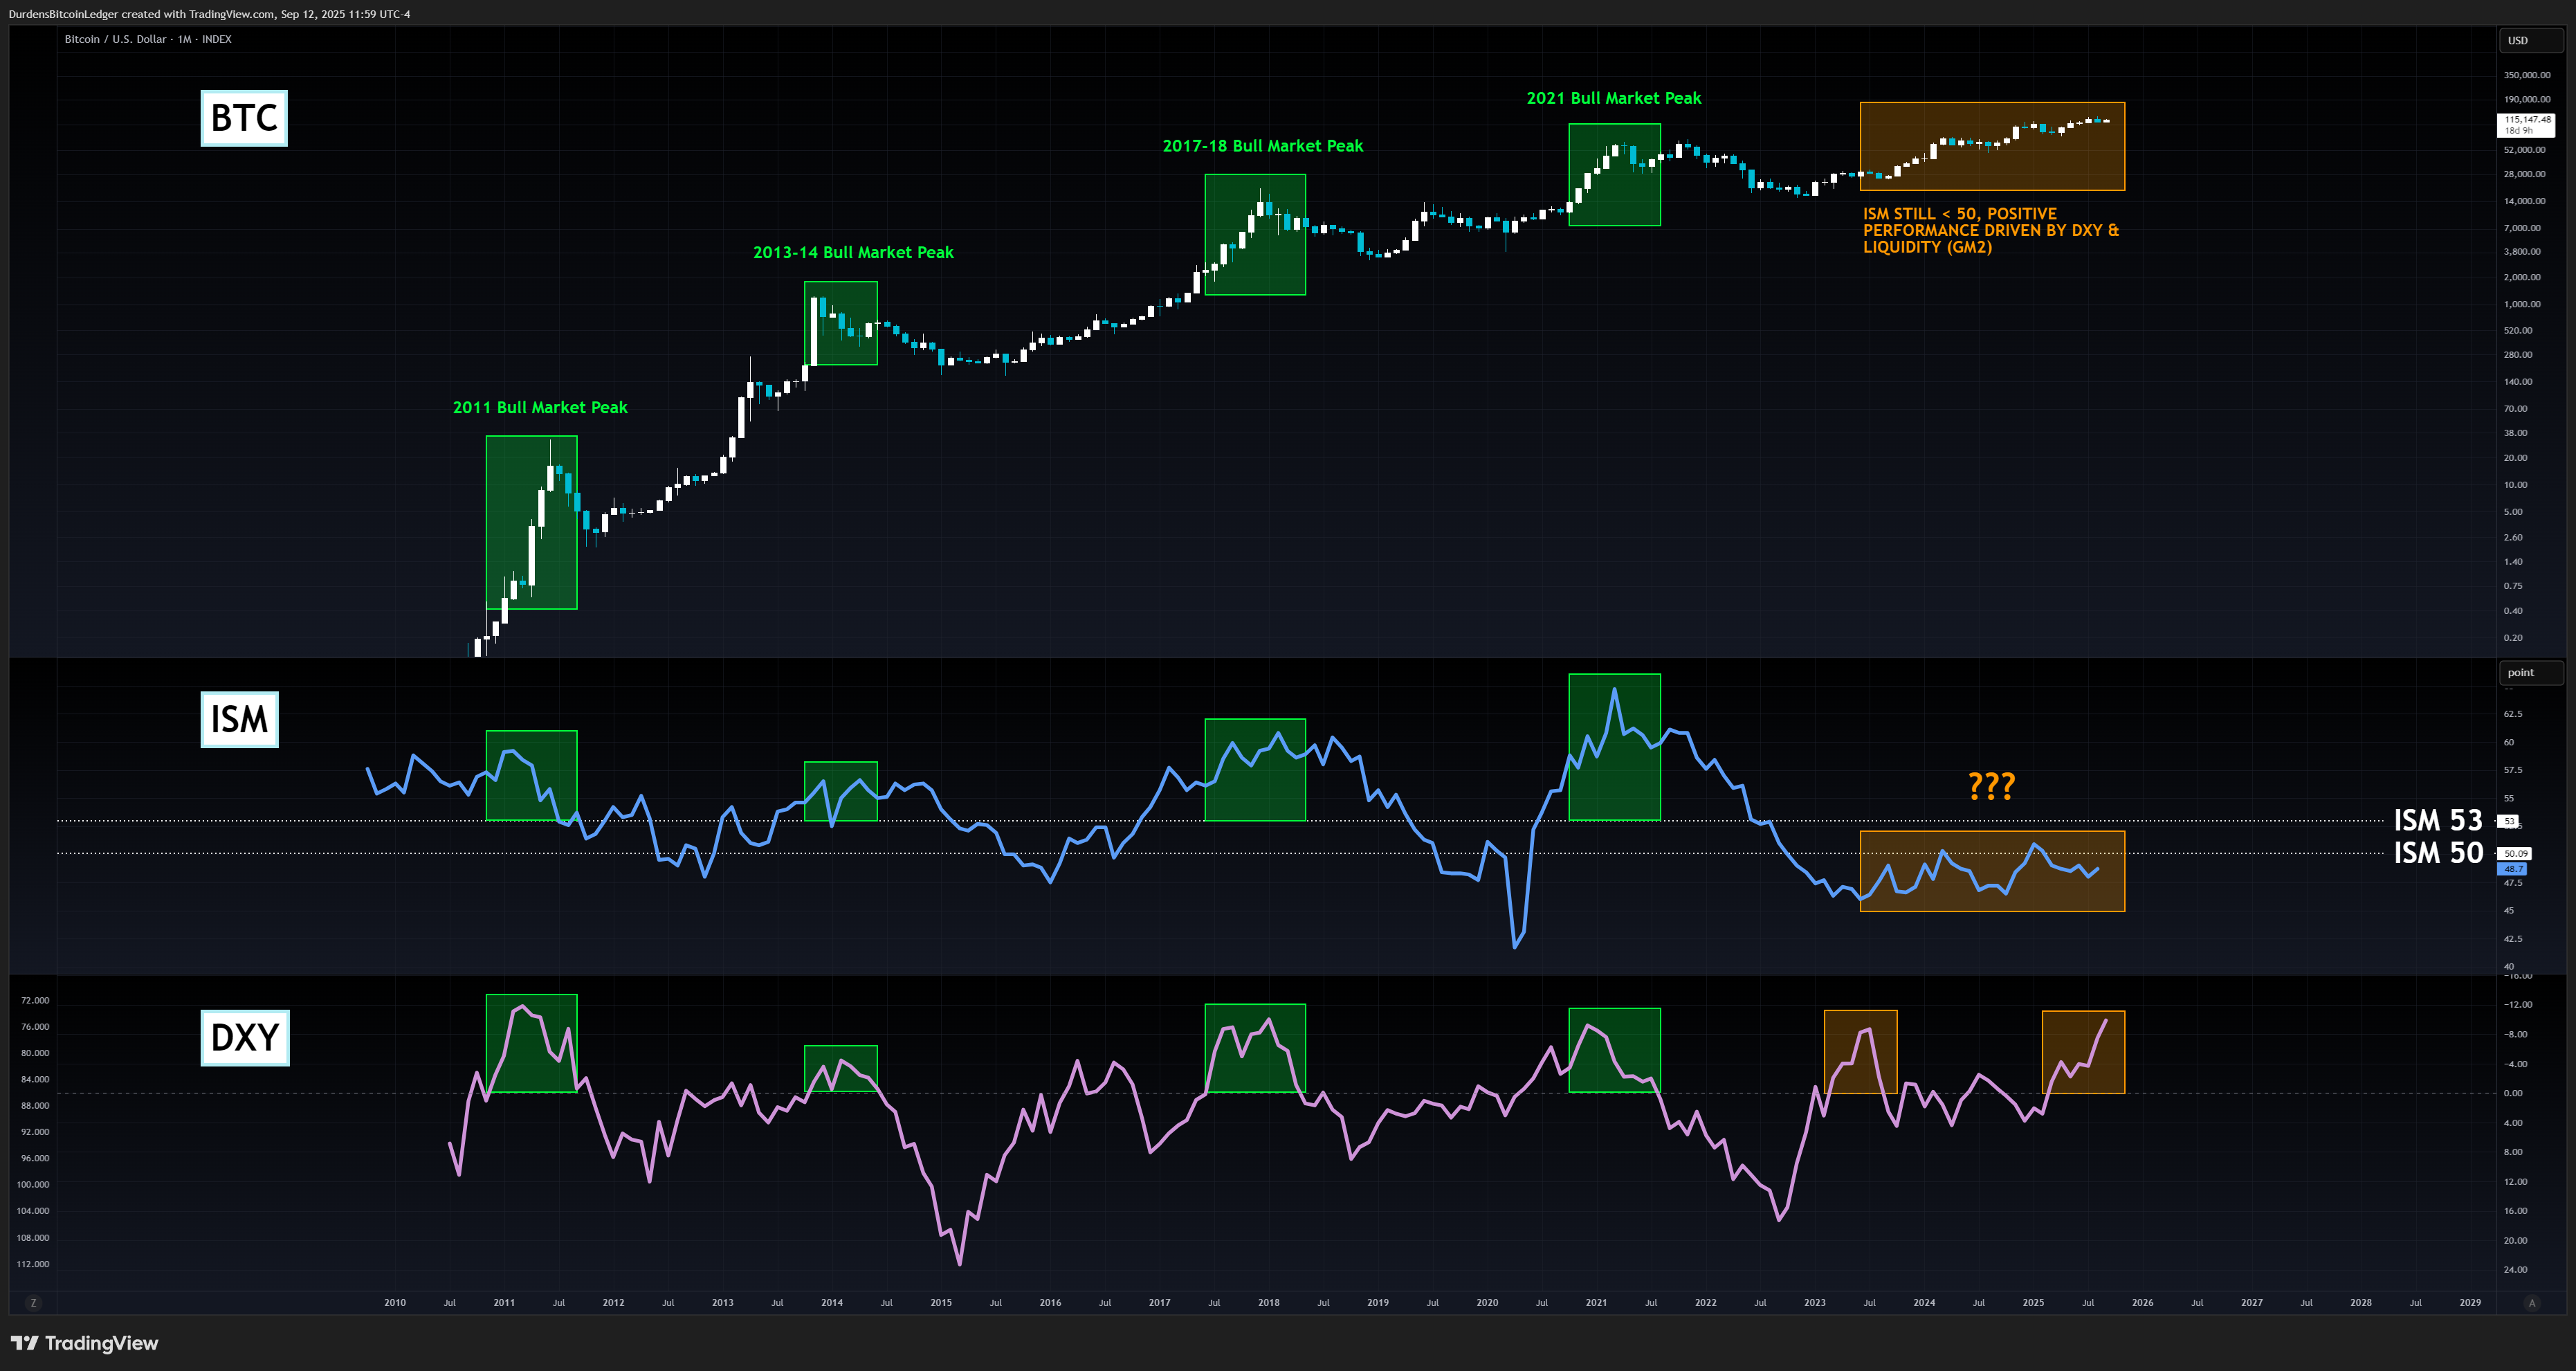The height and width of the screenshot is (1371, 2576).
Task: Click the TradingView logo
Action: point(84,1343)
